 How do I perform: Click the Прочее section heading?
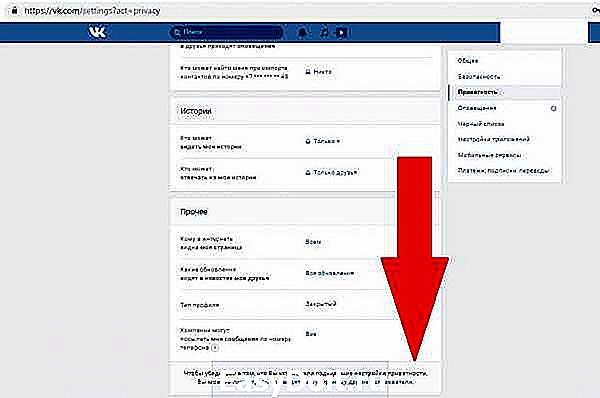coord(194,212)
